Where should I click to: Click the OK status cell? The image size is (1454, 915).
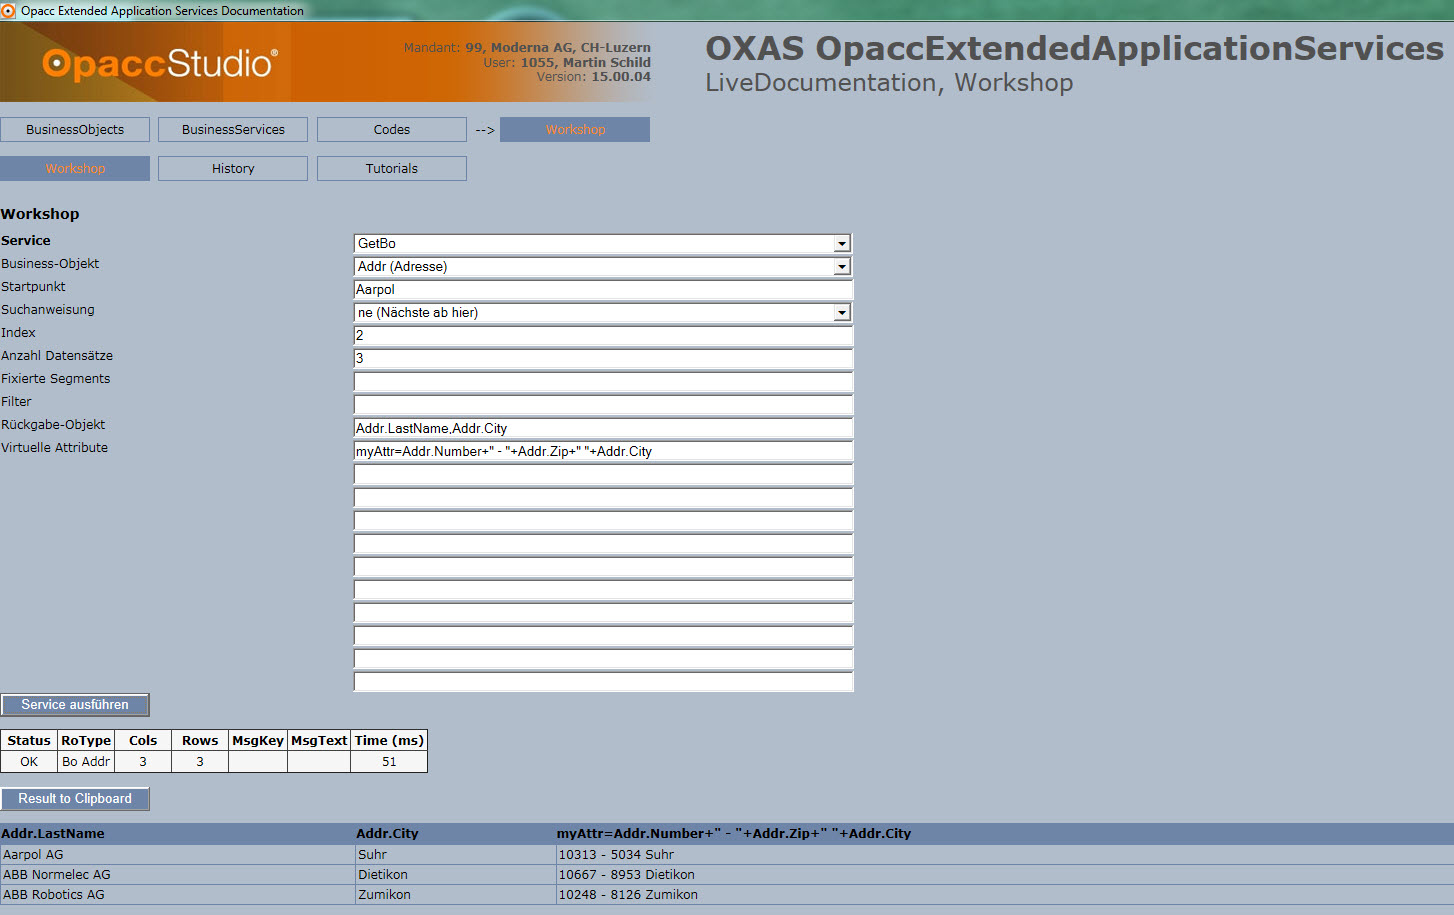click(x=29, y=762)
